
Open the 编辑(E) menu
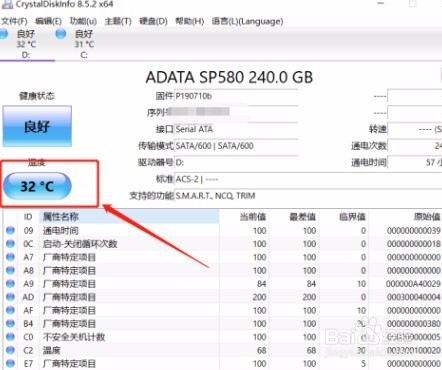(x=48, y=21)
